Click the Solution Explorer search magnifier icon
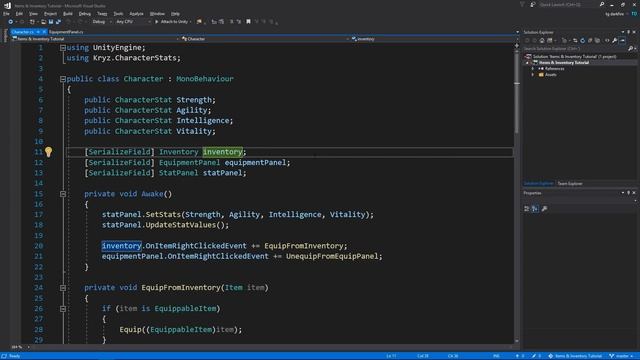Viewport: 640px width, 360px height. coord(631,49)
